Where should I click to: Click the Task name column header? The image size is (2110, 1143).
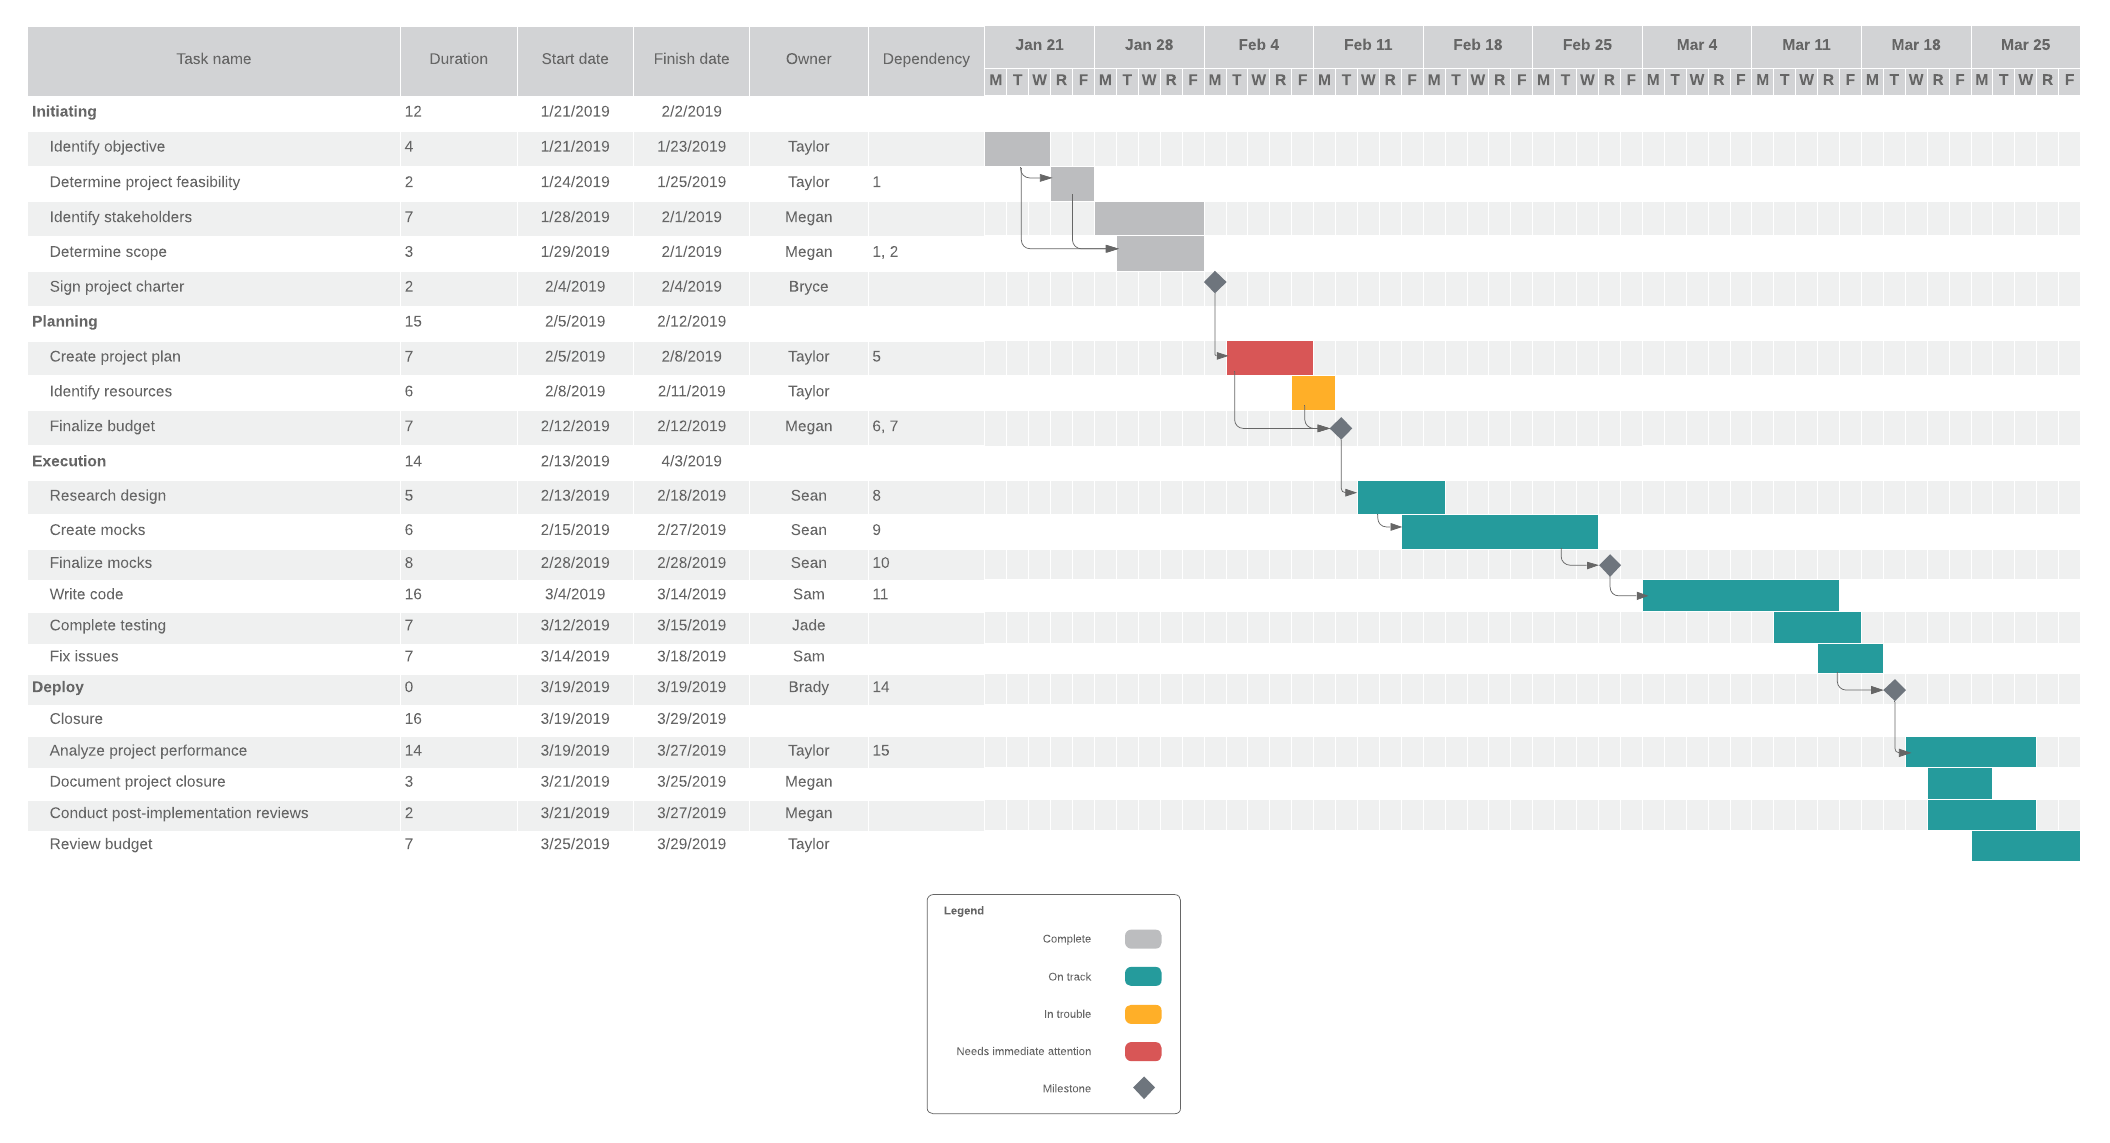pos(213,58)
